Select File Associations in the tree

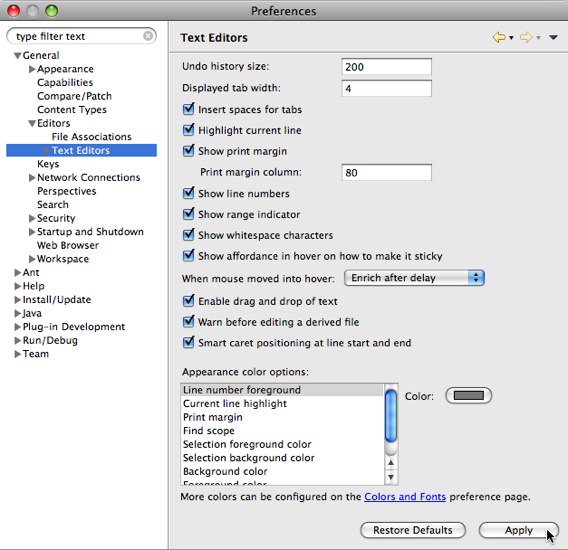tap(92, 137)
